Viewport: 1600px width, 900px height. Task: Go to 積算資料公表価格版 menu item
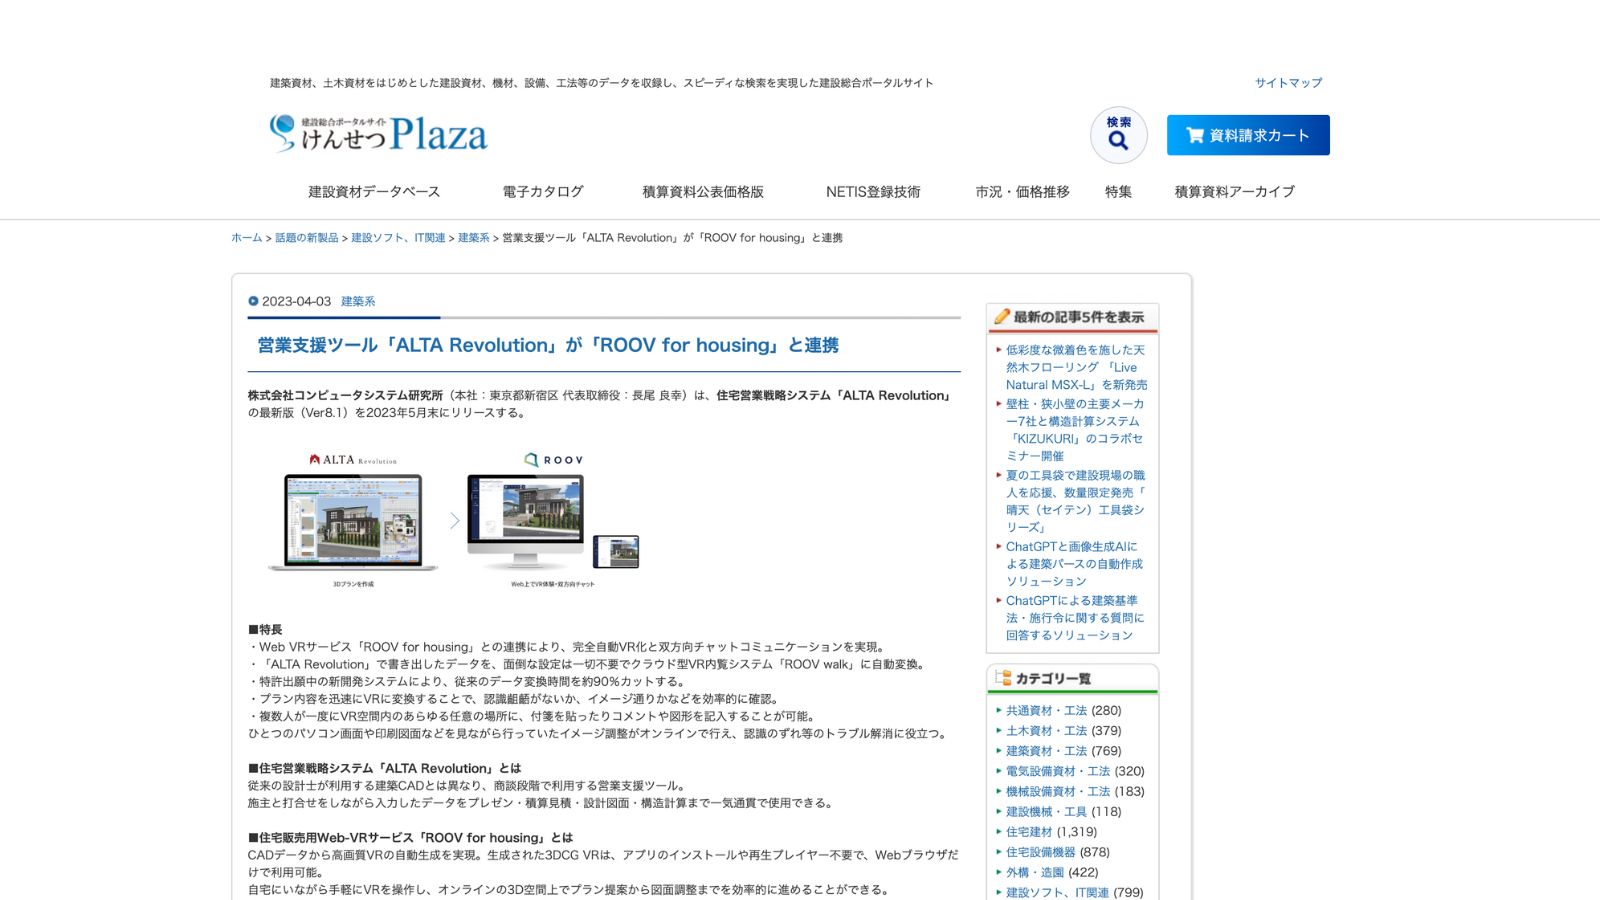point(703,191)
